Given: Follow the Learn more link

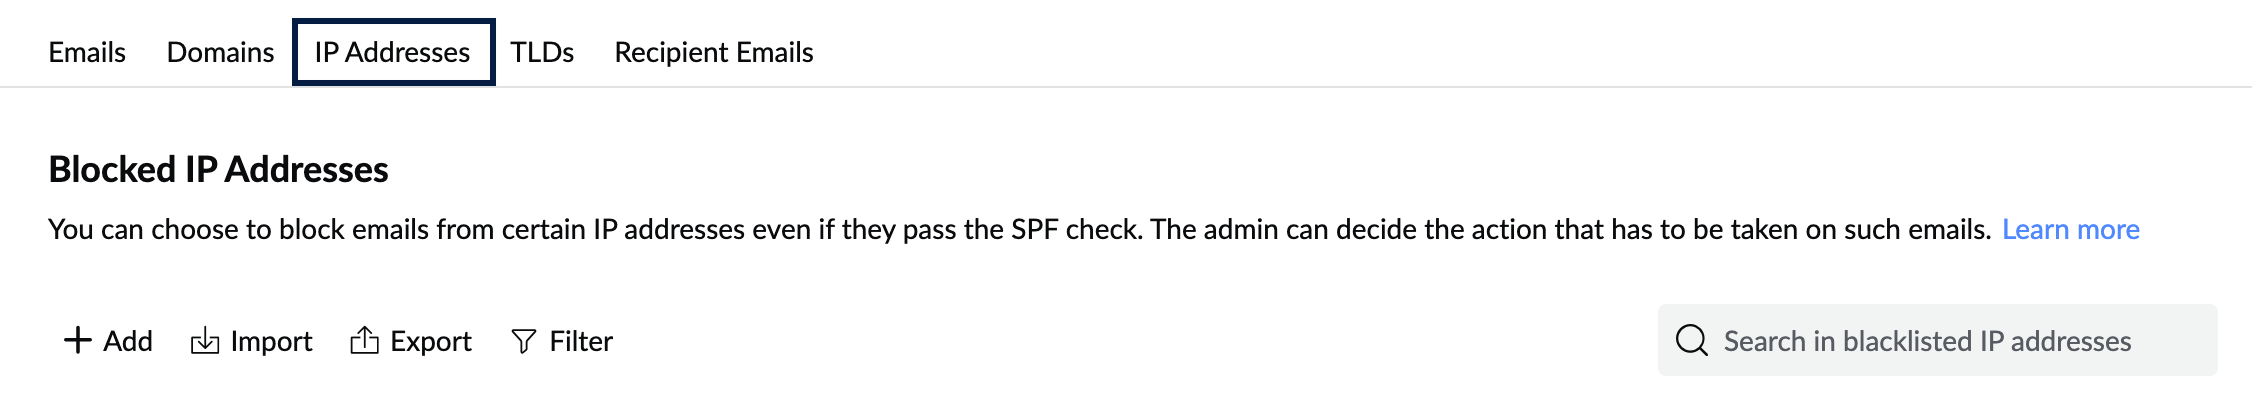Looking at the screenshot, I should (x=2070, y=229).
